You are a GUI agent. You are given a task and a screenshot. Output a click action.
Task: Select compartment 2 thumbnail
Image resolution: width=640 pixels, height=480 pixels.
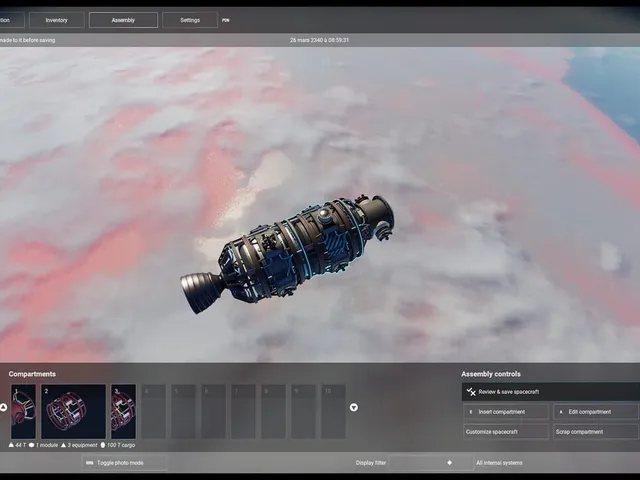73,411
